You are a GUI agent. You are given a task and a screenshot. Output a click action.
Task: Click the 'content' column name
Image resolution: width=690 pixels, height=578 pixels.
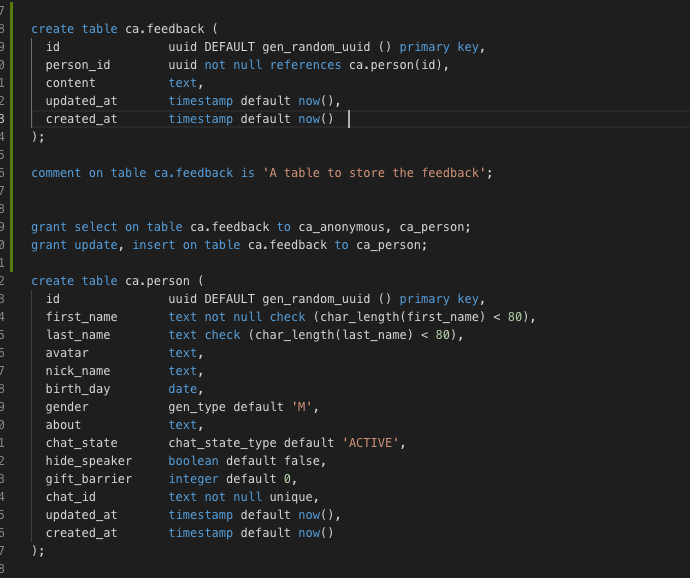(x=70, y=83)
